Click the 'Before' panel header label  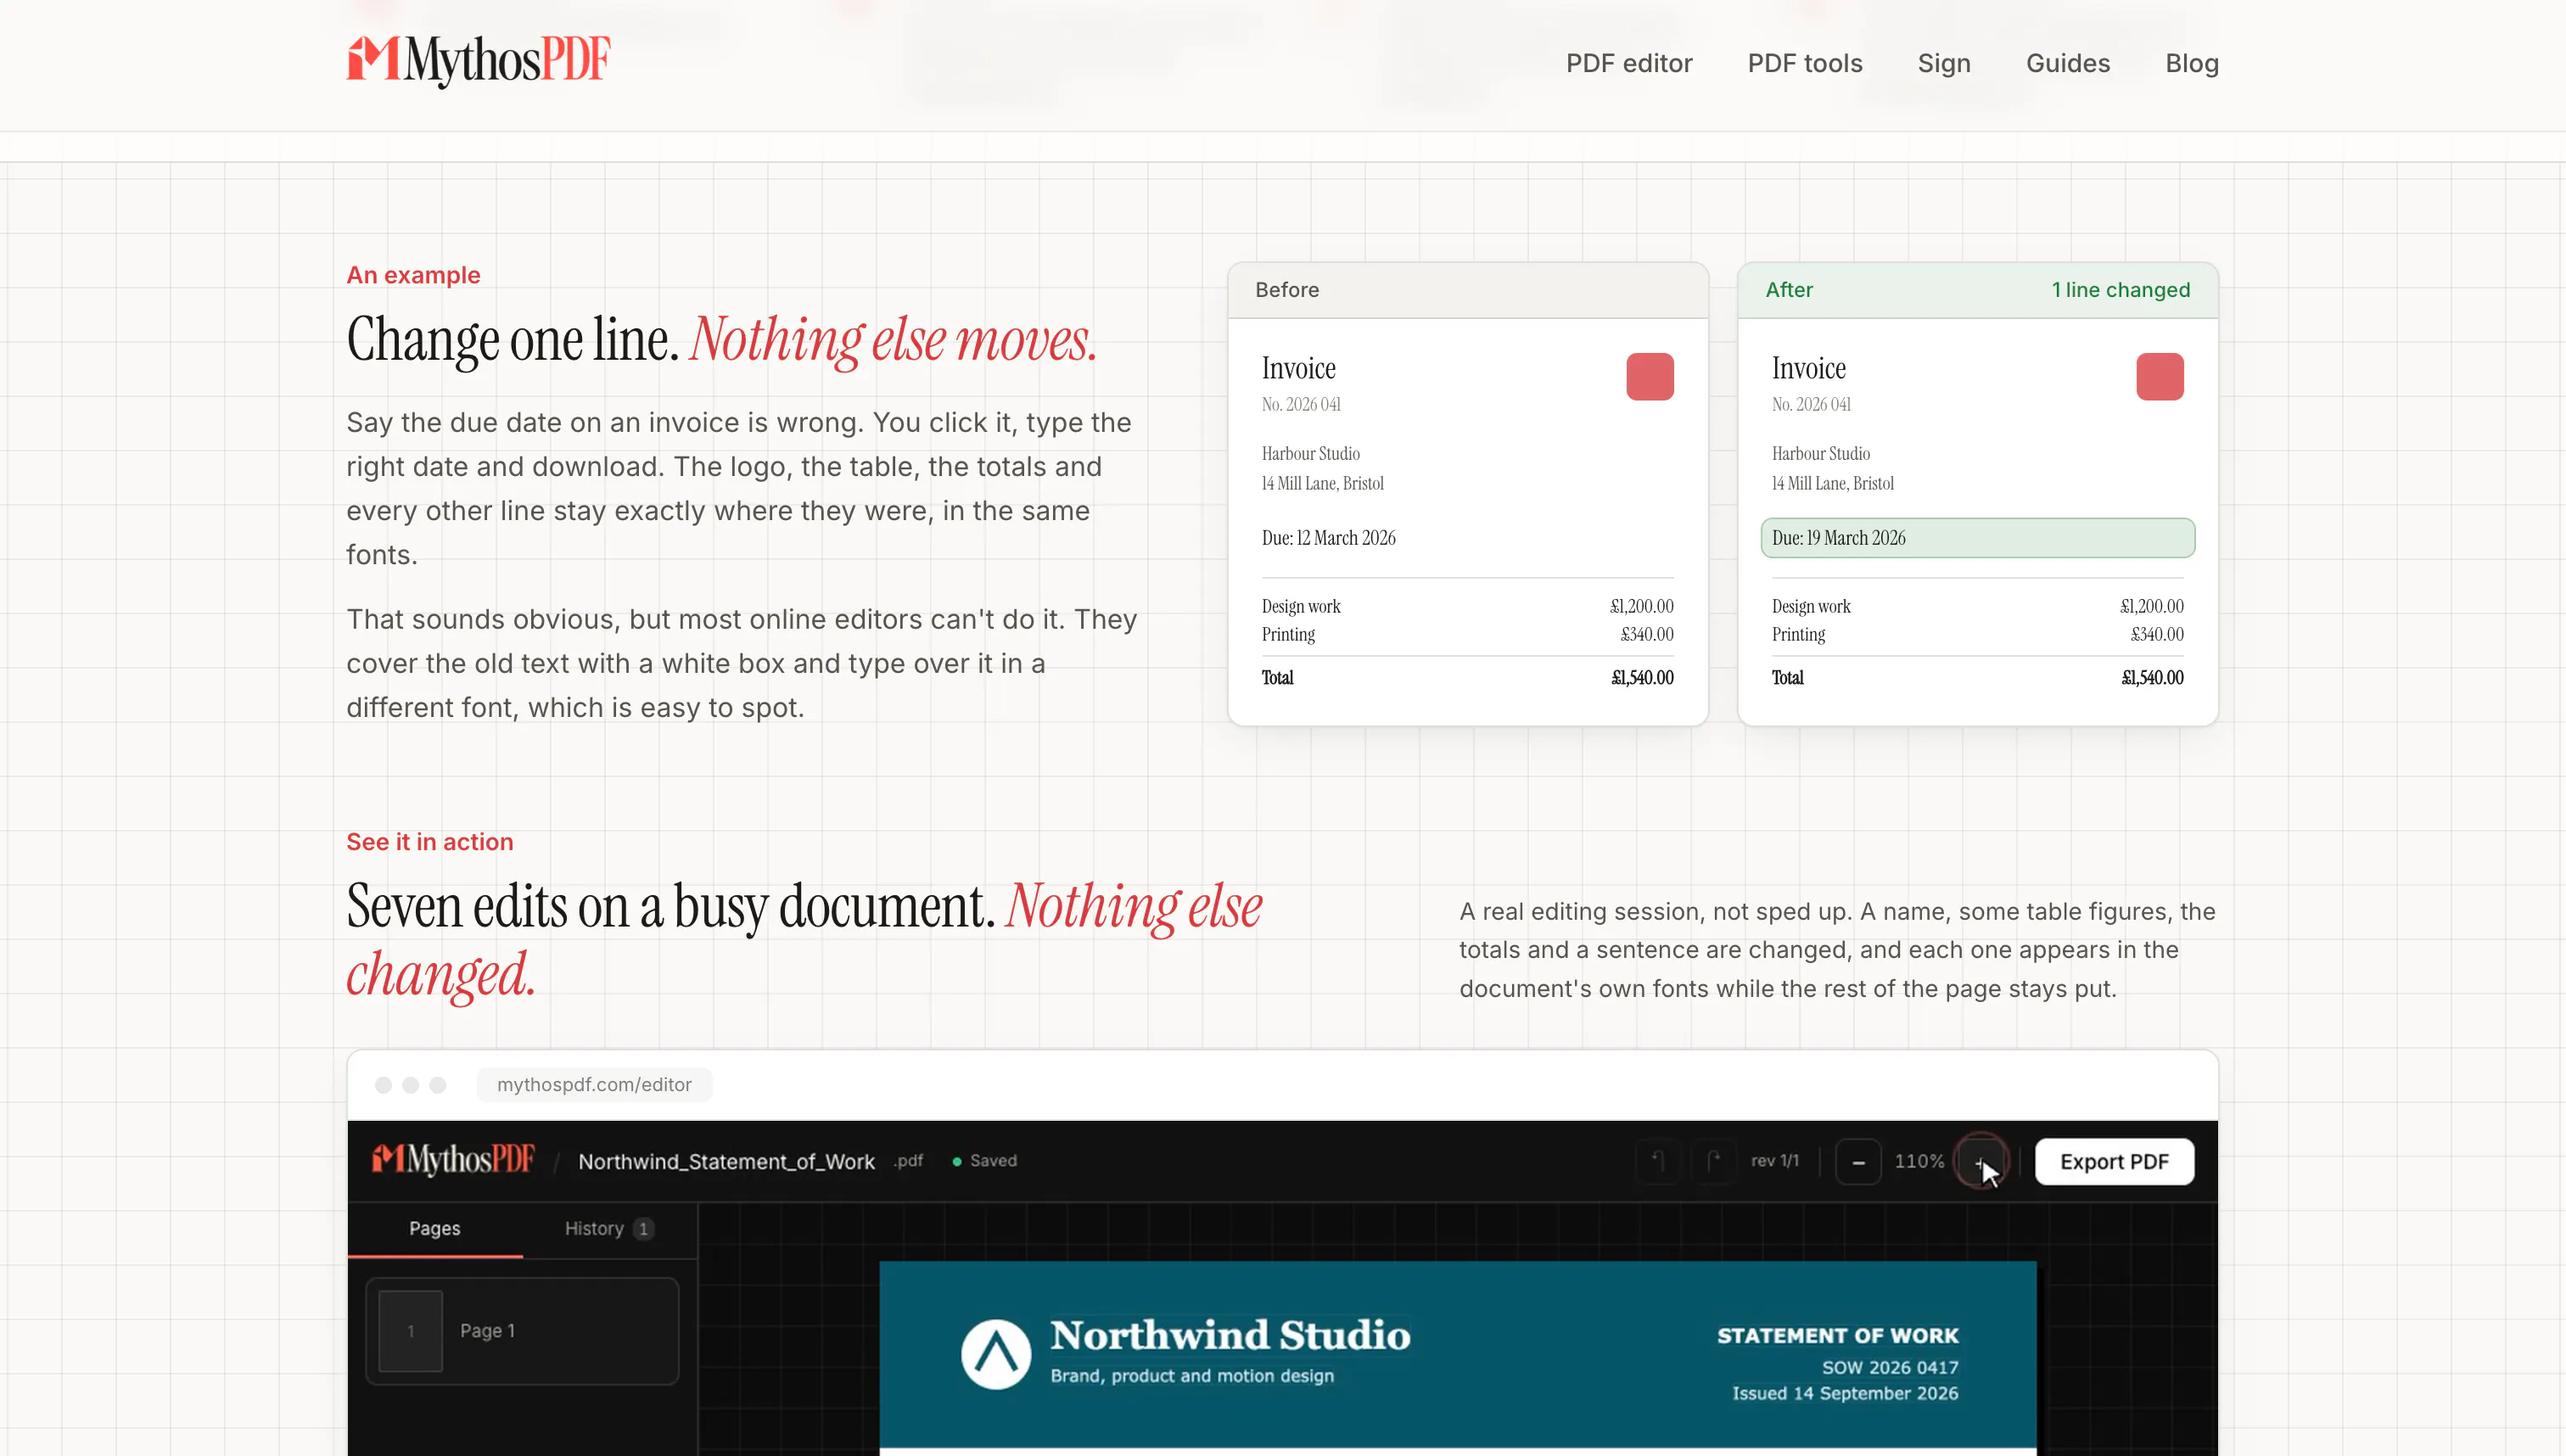pyautogui.click(x=1287, y=290)
